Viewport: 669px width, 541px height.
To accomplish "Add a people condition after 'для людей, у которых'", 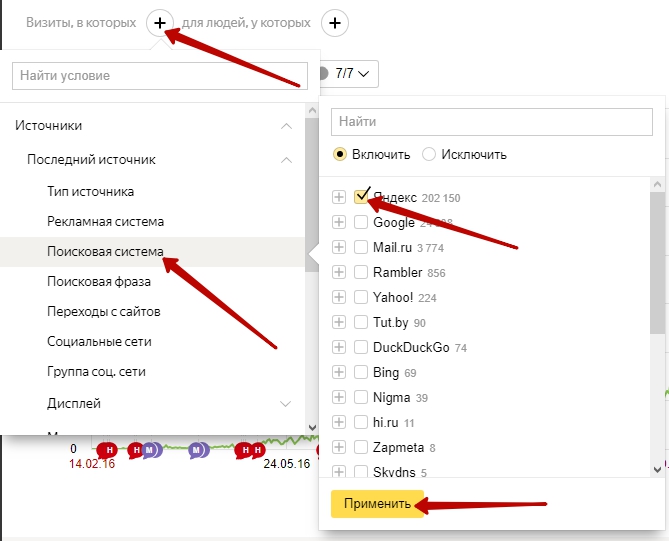I will [335, 23].
